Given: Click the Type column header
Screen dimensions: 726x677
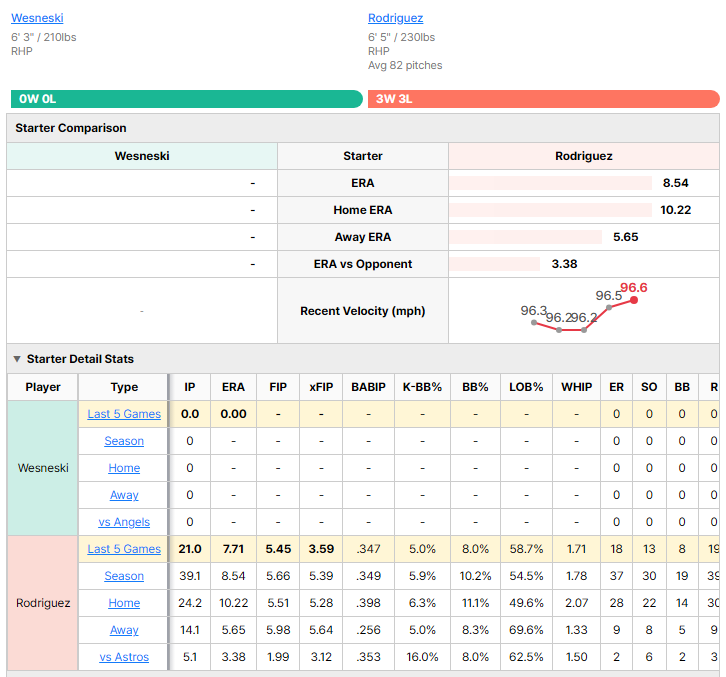Looking at the screenshot, I should click(124, 387).
